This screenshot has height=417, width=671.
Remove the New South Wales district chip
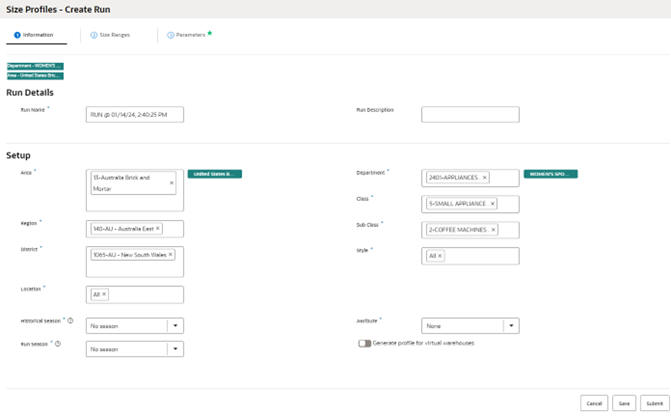click(170, 254)
